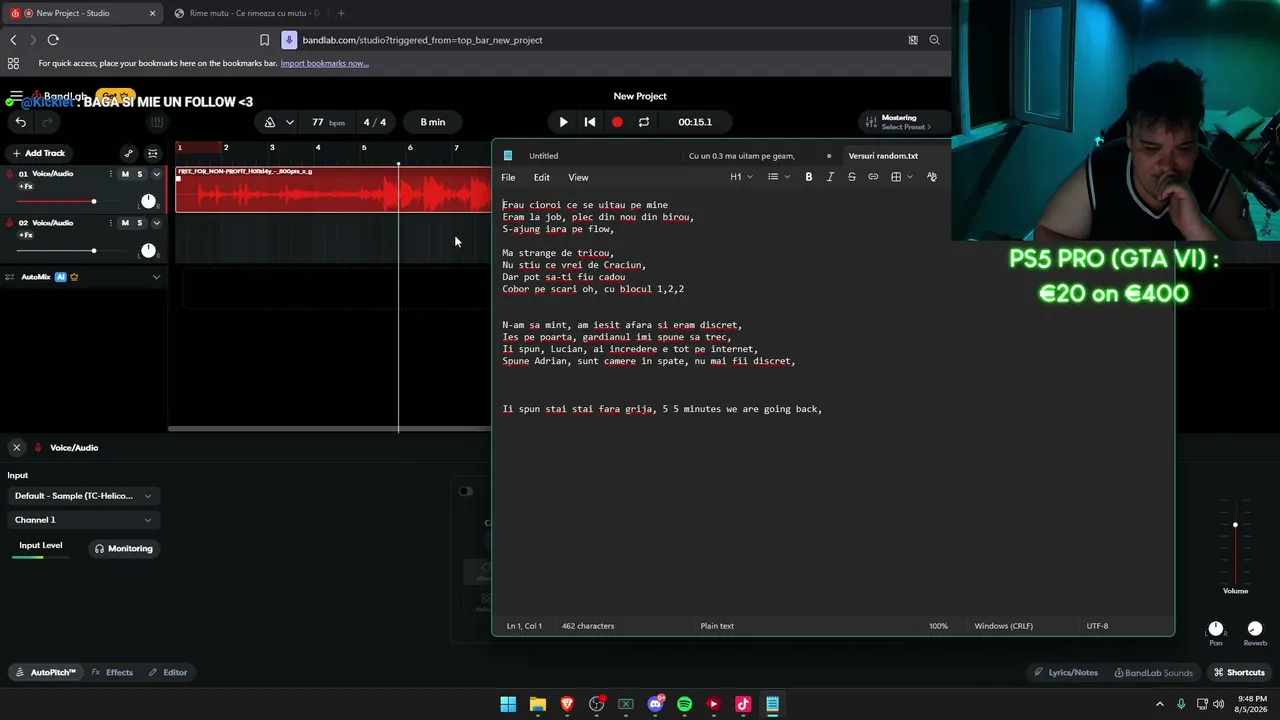Open BandLab Sounds
This screenshot has width=1280, height=720.
[1153, 673]
